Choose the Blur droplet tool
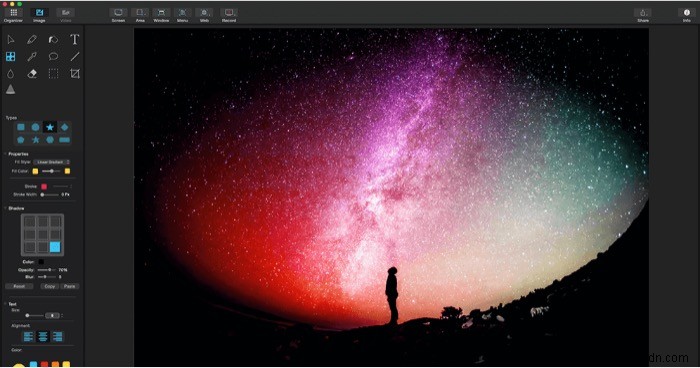The width and height of the screenshot is (700, 368). [10, 74]
